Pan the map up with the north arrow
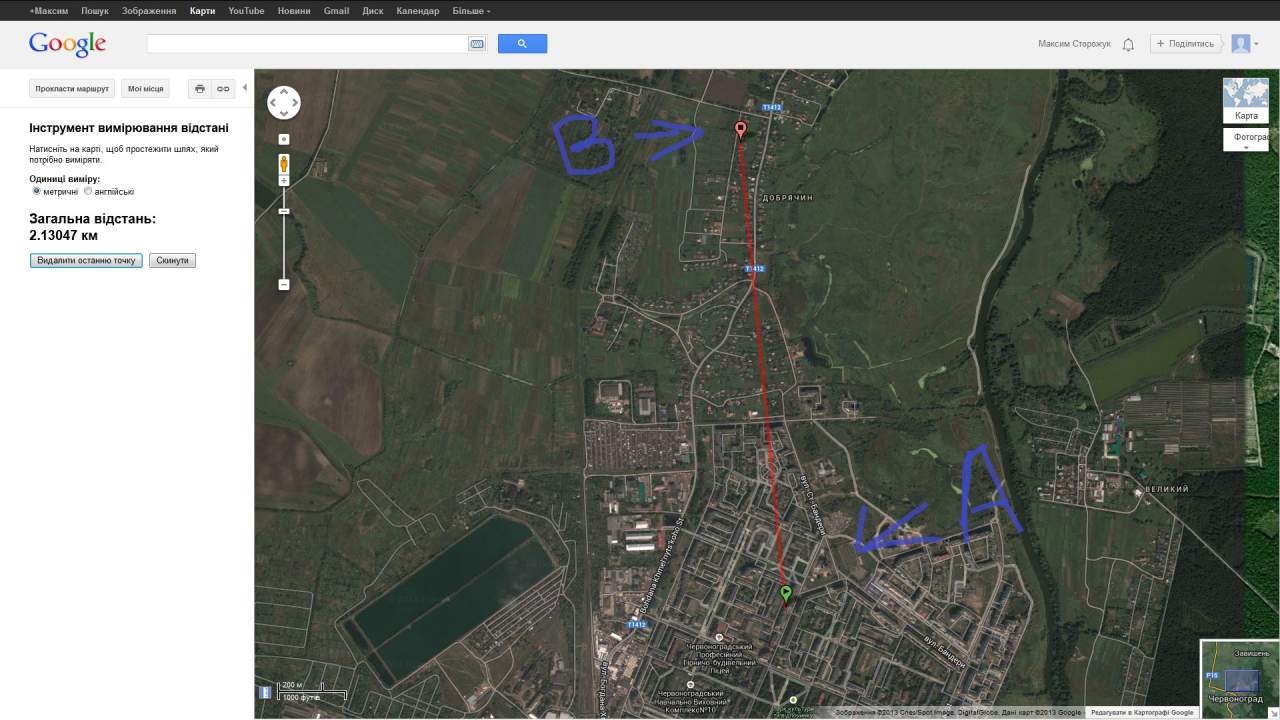Viewport: 1280px width, 720px height. pyautogui.click(x=284, y=92)
